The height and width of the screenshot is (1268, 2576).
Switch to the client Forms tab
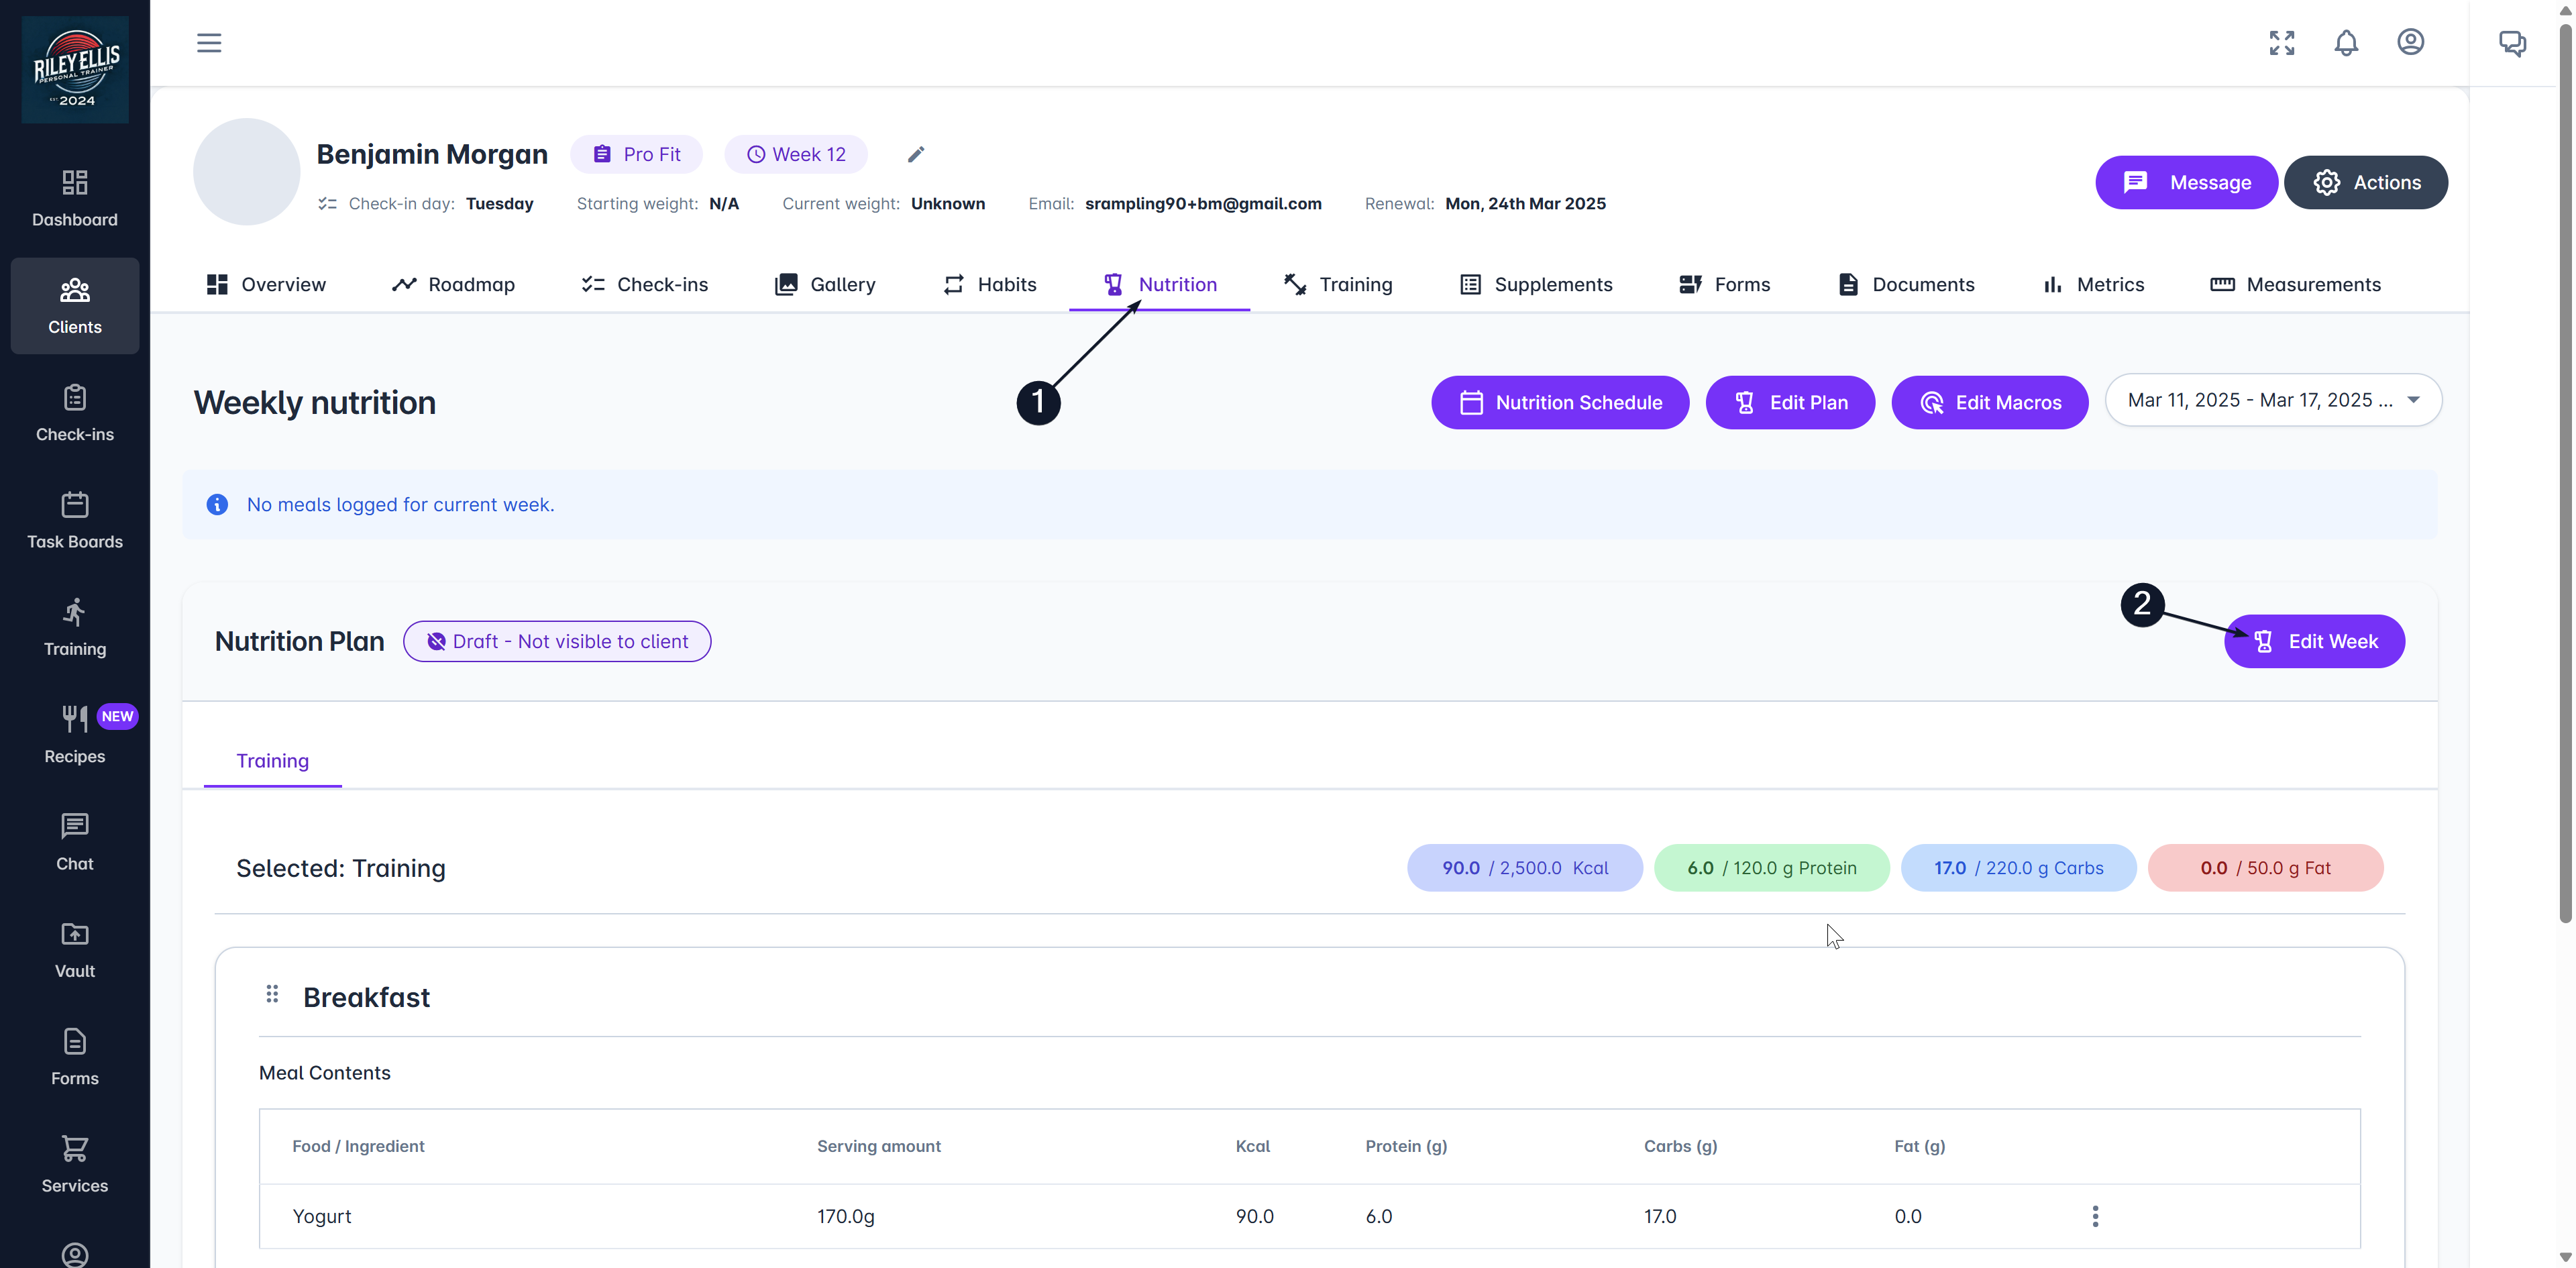point(1724,284)
